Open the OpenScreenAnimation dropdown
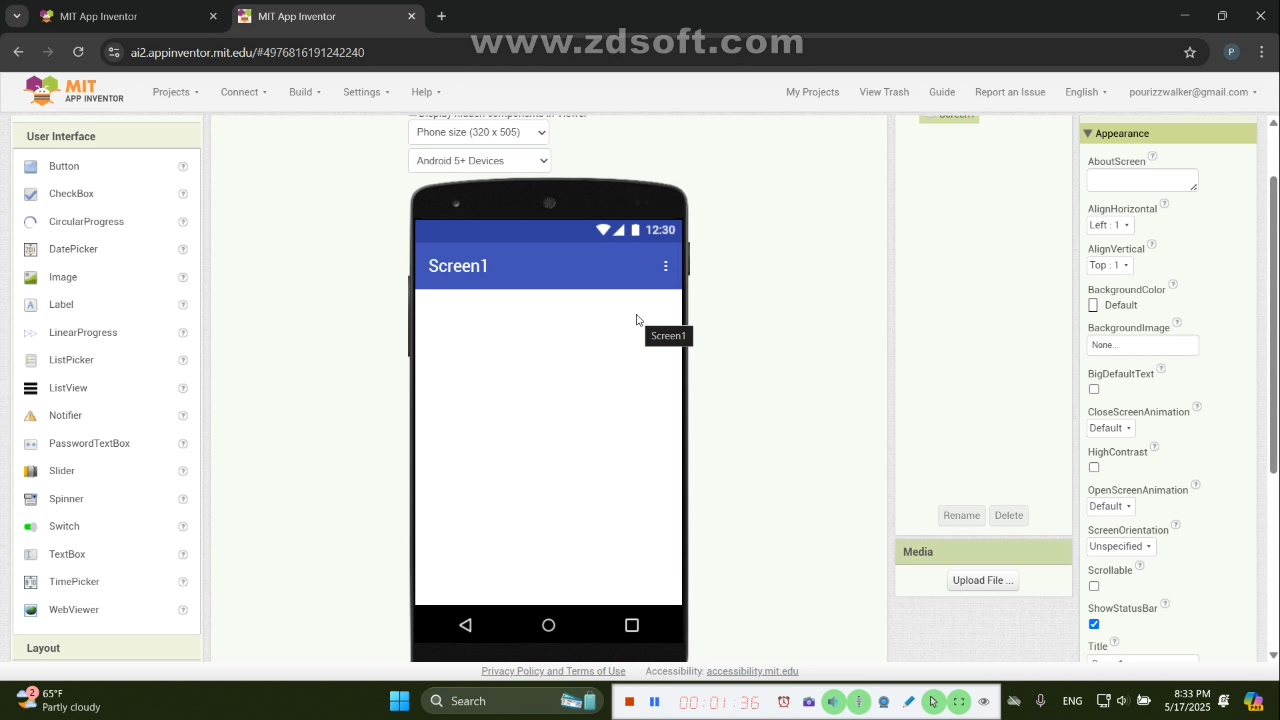The width and height of the screenshot is (1280, 720). (x=1111, y=507)
